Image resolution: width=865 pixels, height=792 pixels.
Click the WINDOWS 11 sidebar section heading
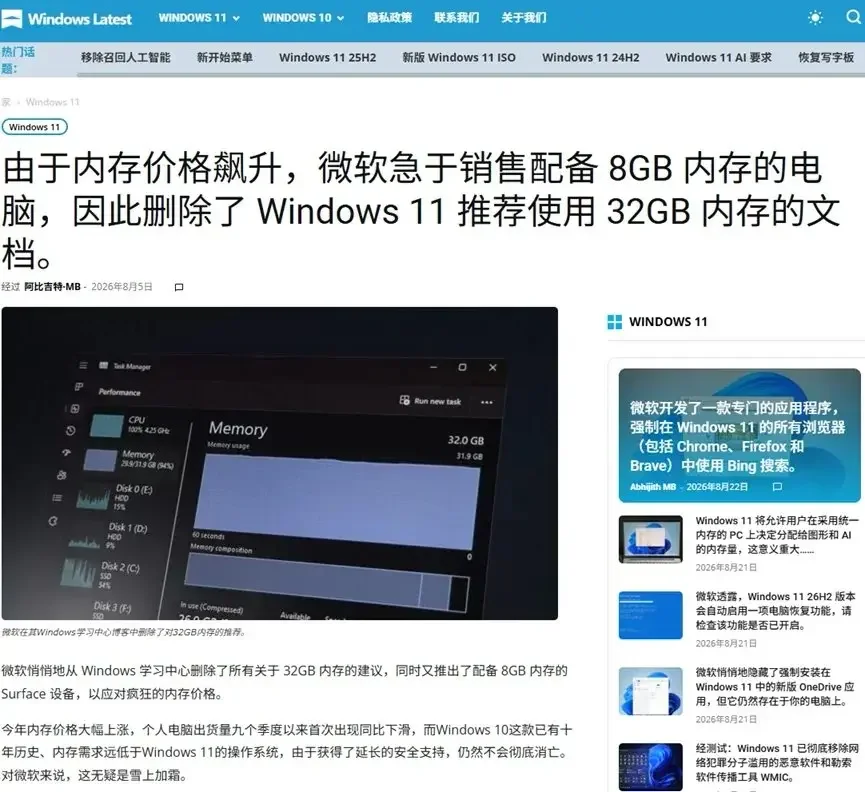[x=668, y=322]
